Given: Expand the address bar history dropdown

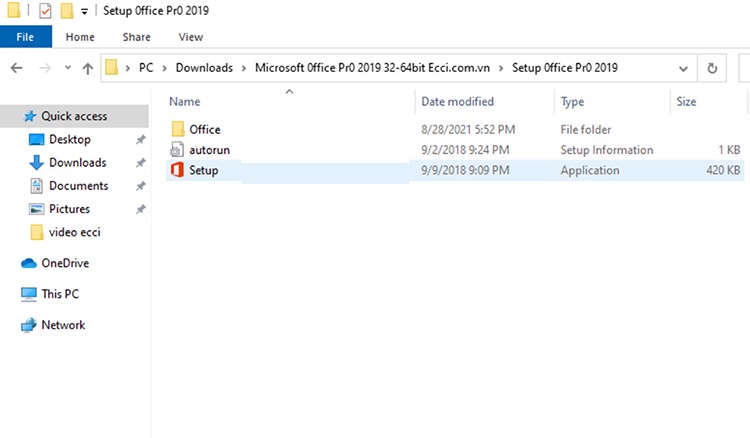Looking at the screenshot, I should (x=684, y=68).
